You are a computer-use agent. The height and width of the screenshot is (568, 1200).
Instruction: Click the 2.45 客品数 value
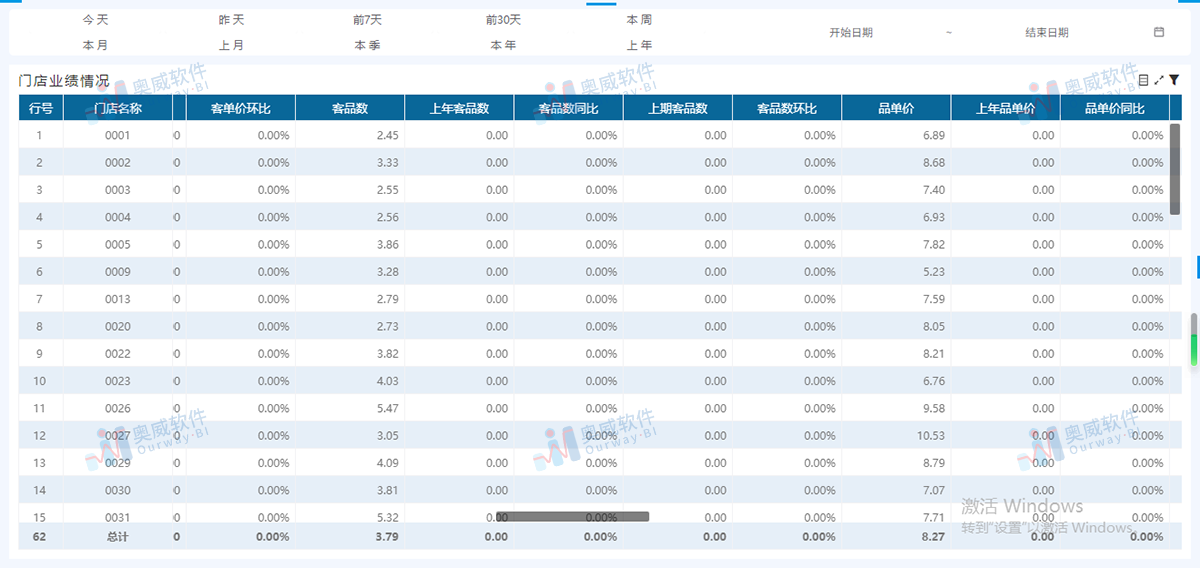coord(388,135)
